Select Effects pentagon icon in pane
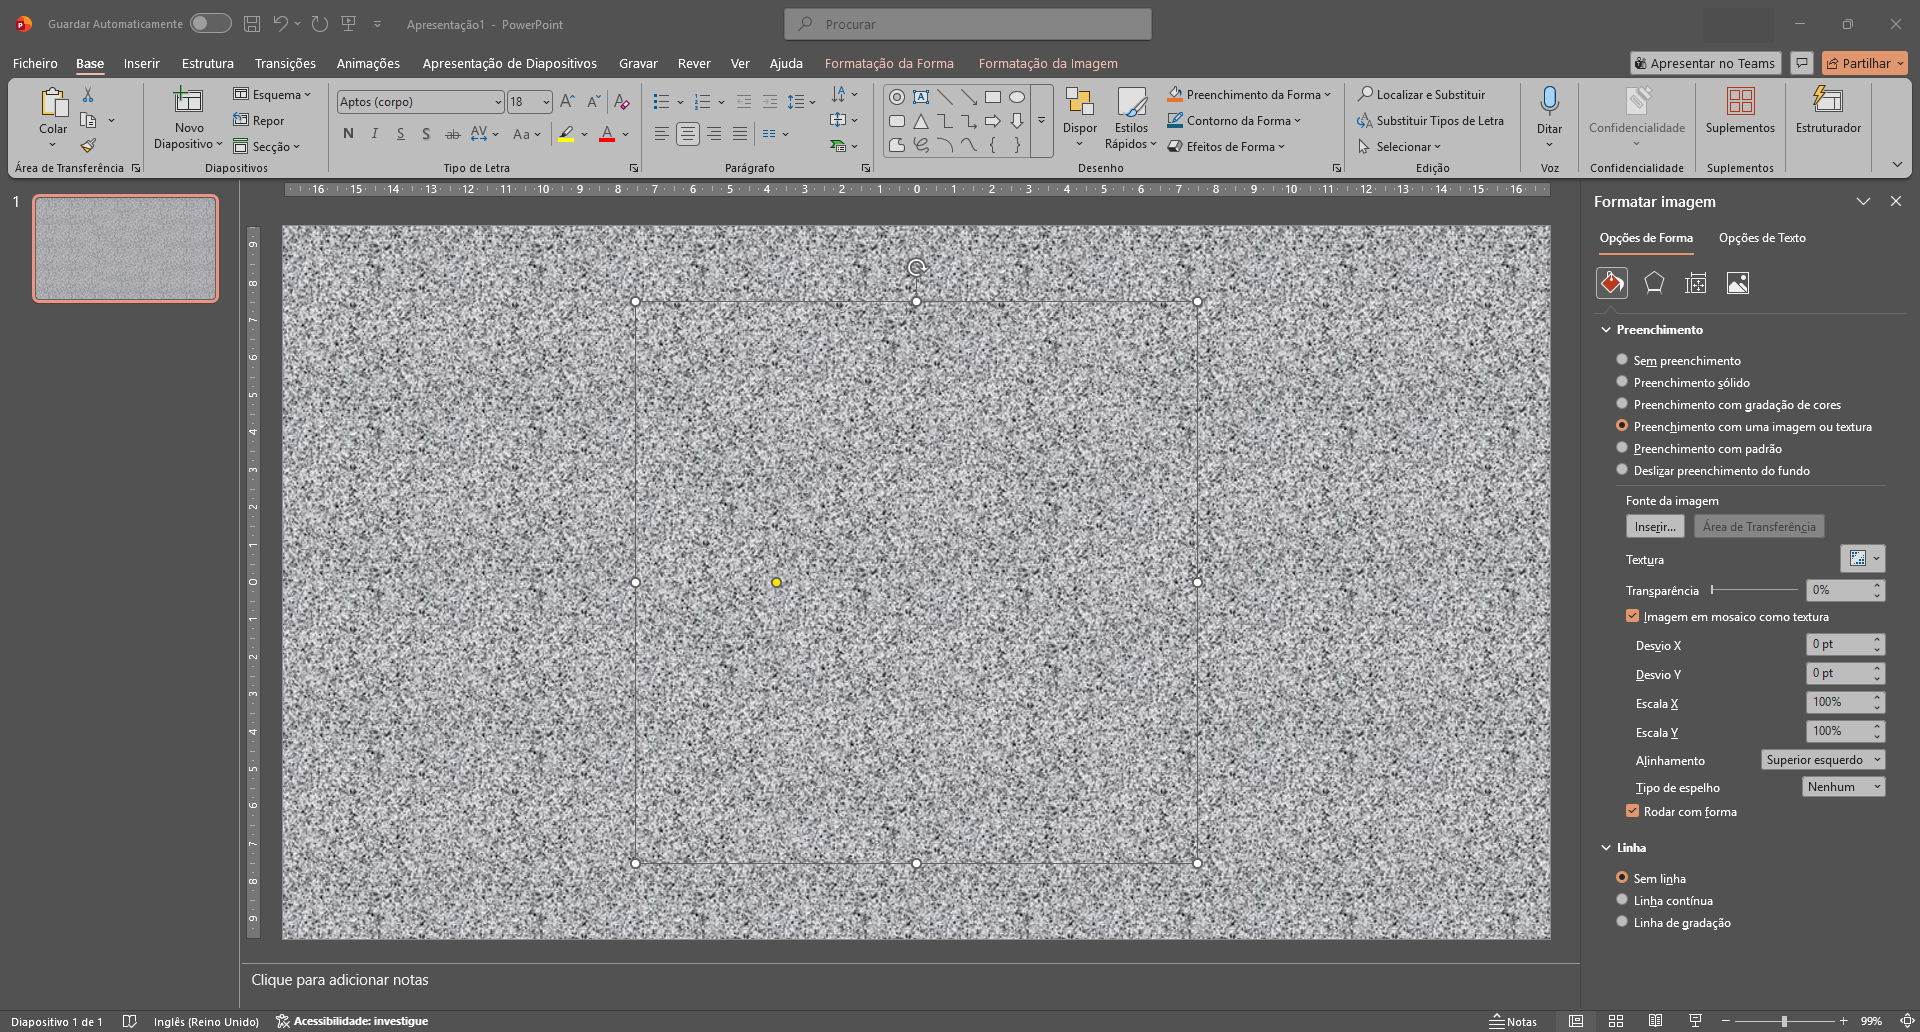 pos(1654,283)
